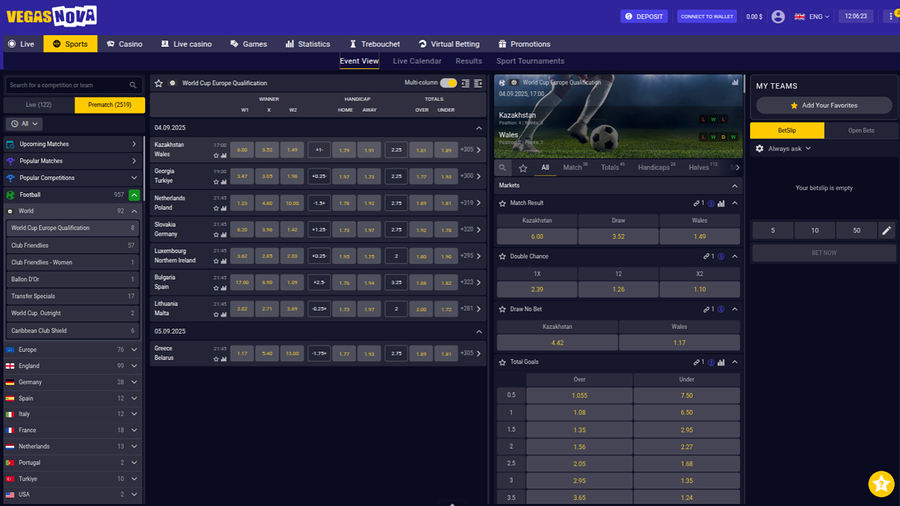The image size is (900, 506).
Task: Open Upcoming Matches list
Action: pyautogui.click(x=73, y=145)
